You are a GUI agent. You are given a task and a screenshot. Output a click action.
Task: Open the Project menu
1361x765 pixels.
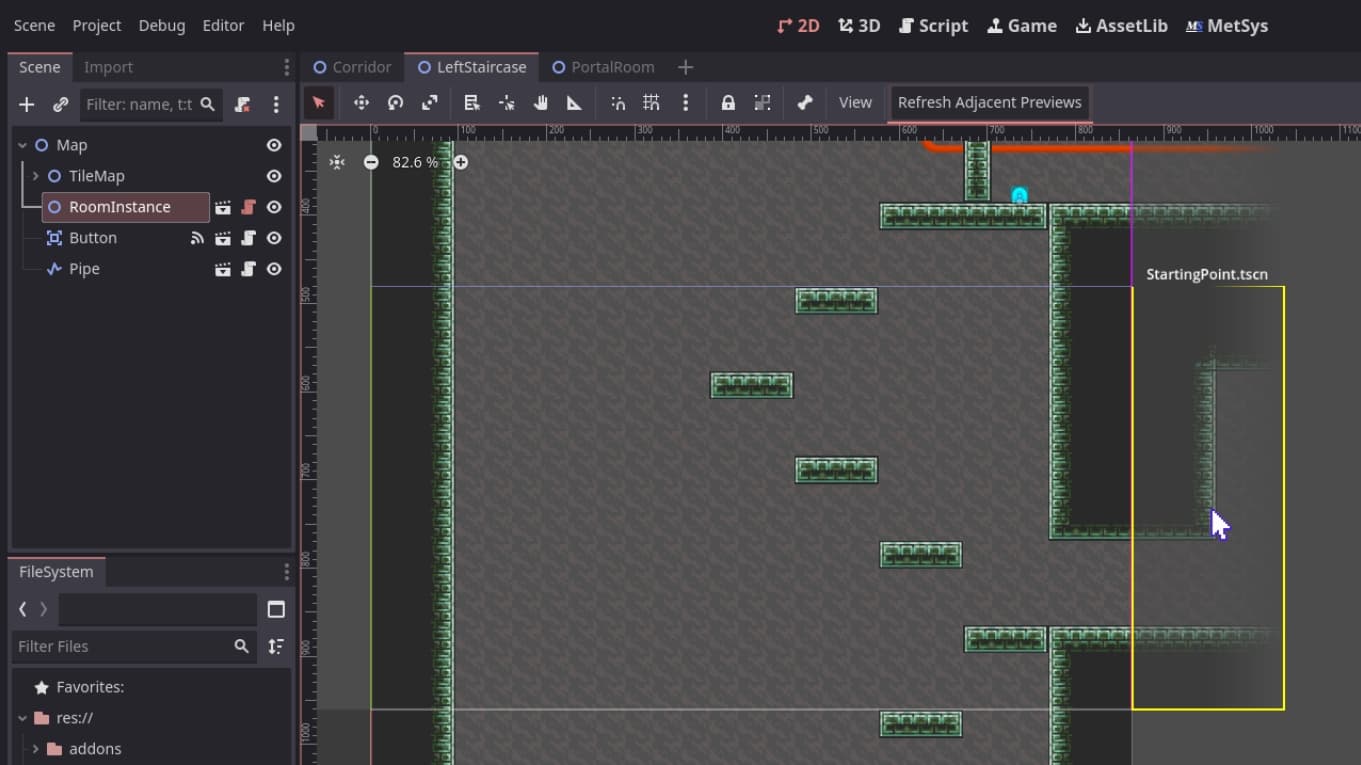click(96, 25)
